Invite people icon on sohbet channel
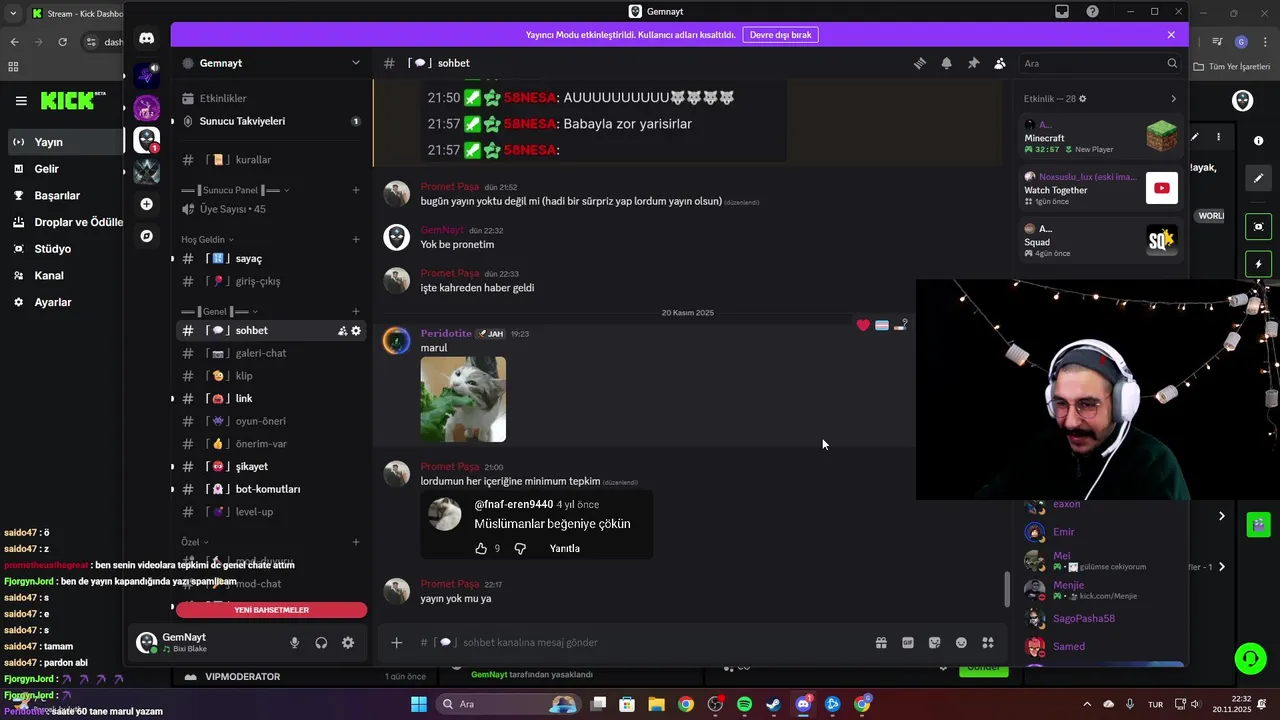 342,331
